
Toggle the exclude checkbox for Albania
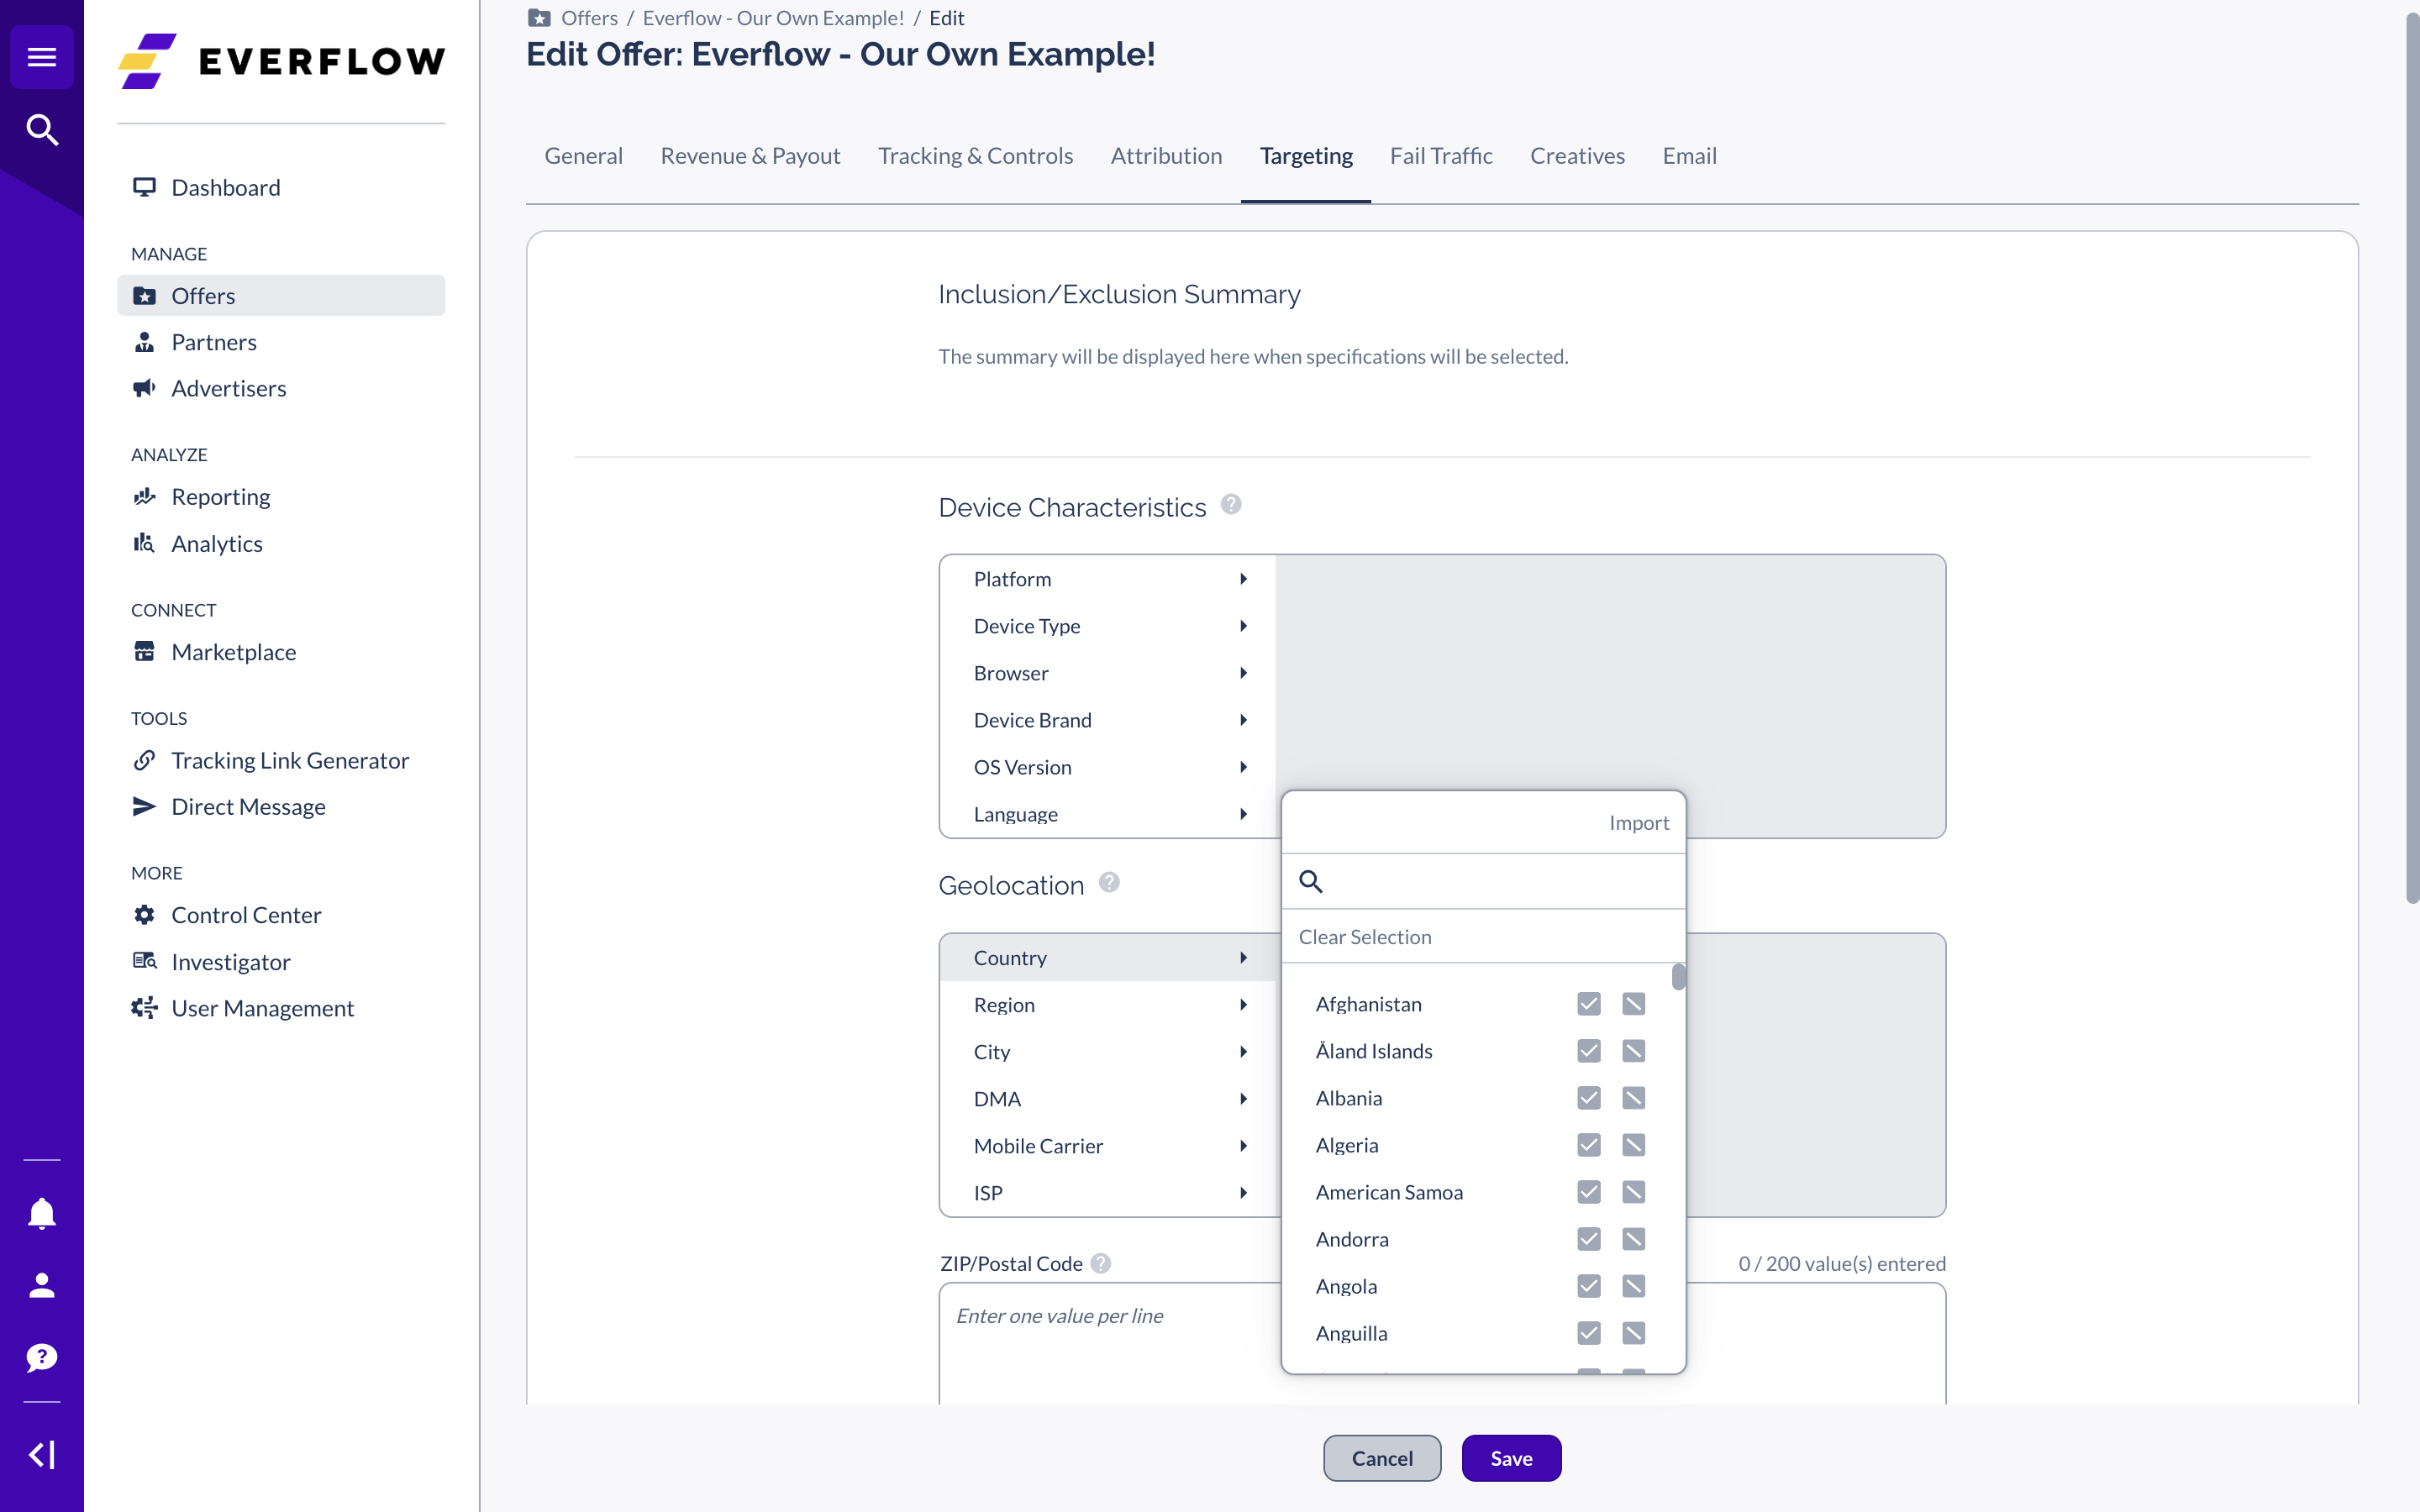[1633, 1097]
